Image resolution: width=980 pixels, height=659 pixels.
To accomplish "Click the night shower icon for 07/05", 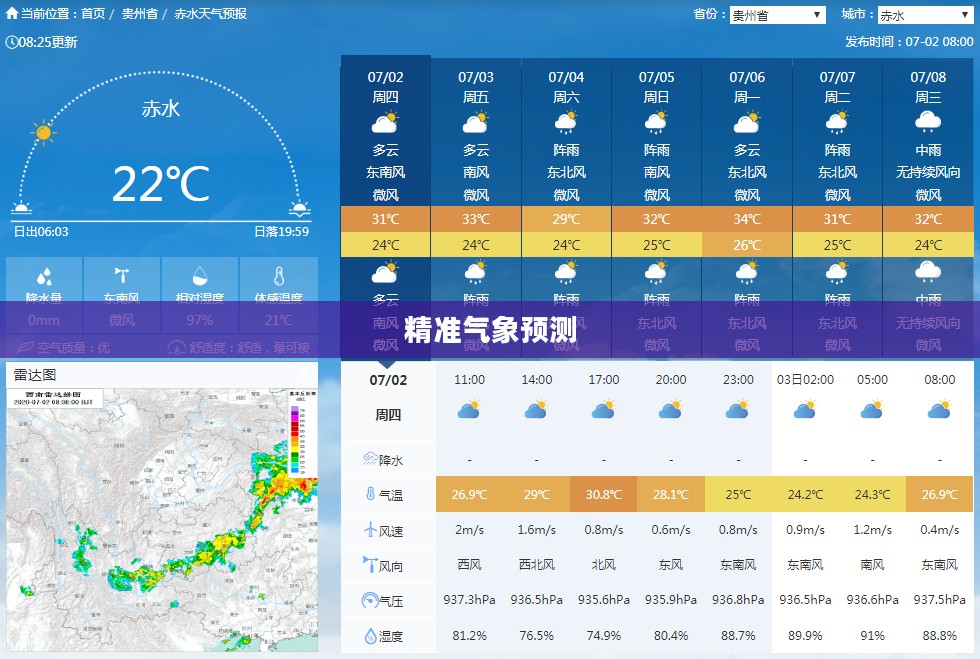I will 656,273.
